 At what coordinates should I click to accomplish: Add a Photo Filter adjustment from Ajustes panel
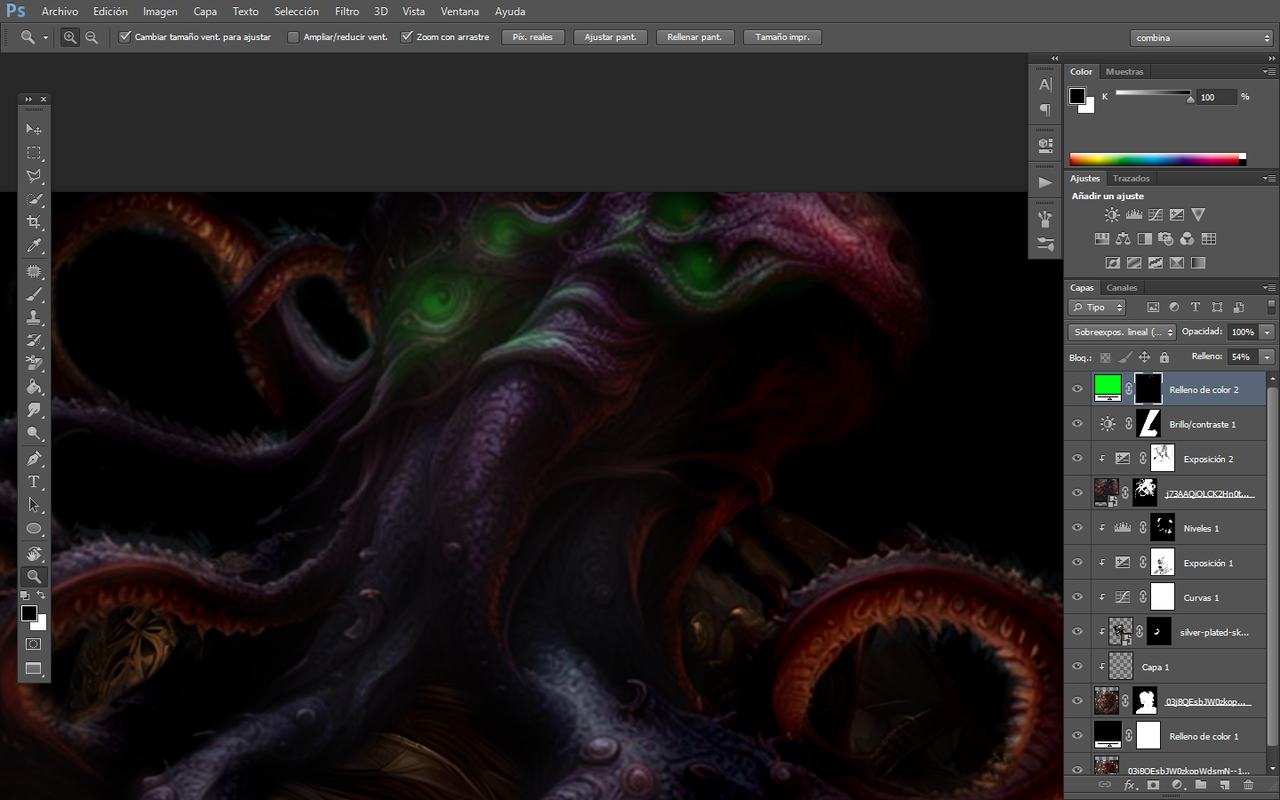pos(1166,239)
